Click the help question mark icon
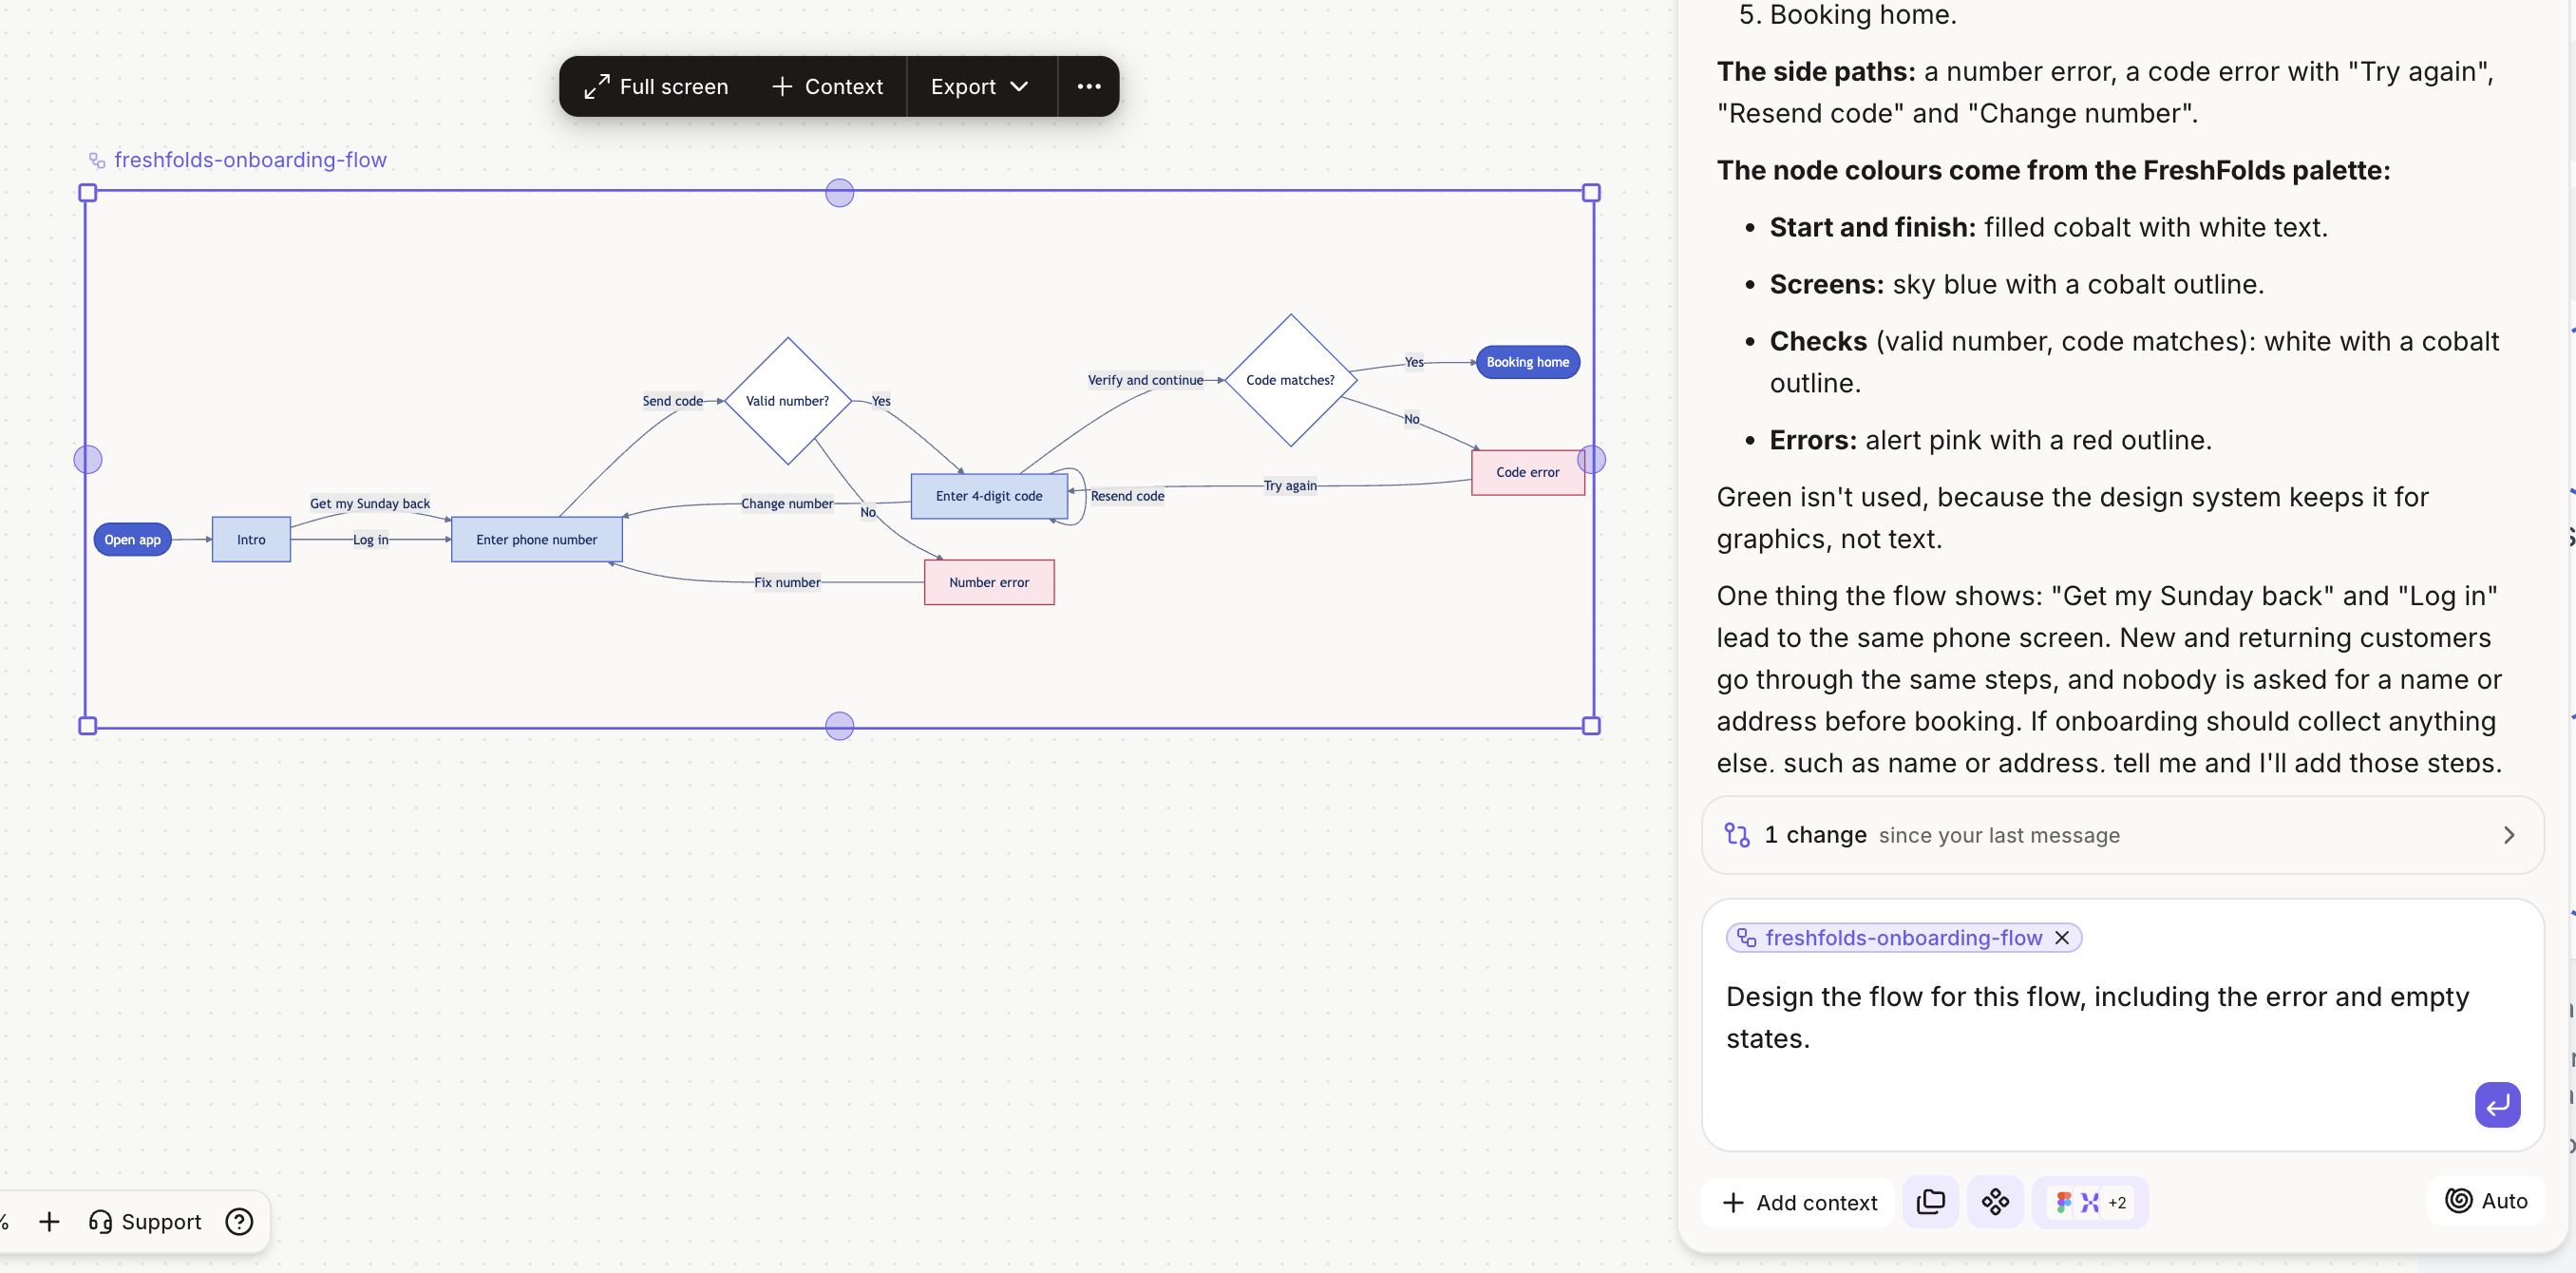The height and width of the screenshot is (1273, 2576). click(239, 1222)
